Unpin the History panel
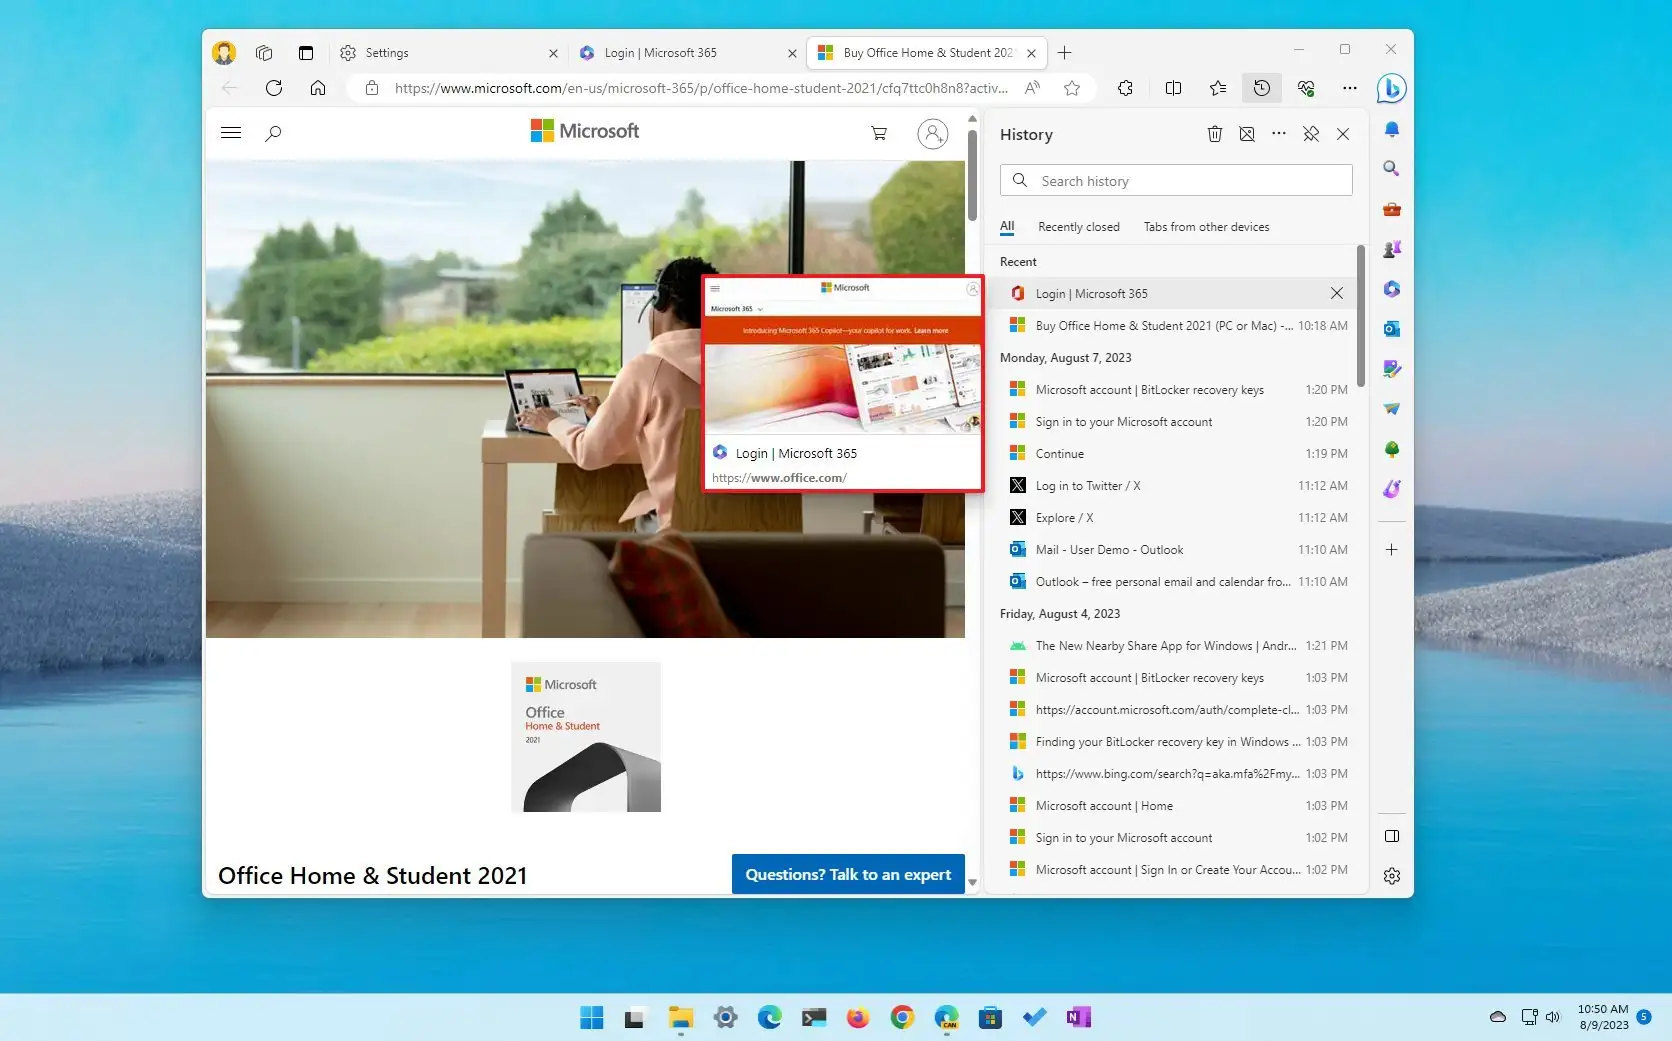1672x1041 pixels. [1311, 133]
